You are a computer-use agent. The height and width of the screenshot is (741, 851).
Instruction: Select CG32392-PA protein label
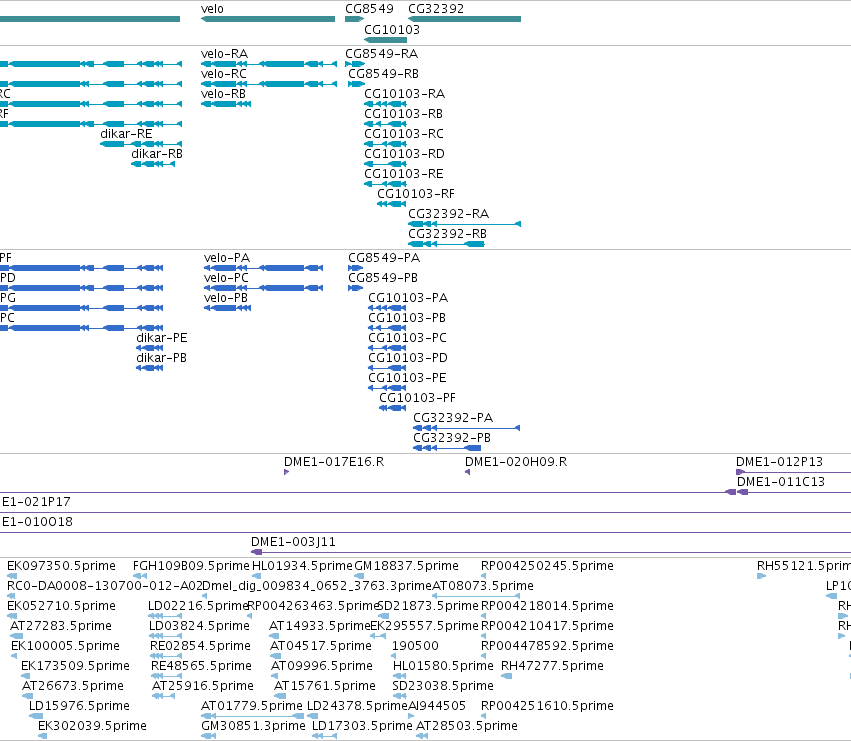[x=453, y=418]
